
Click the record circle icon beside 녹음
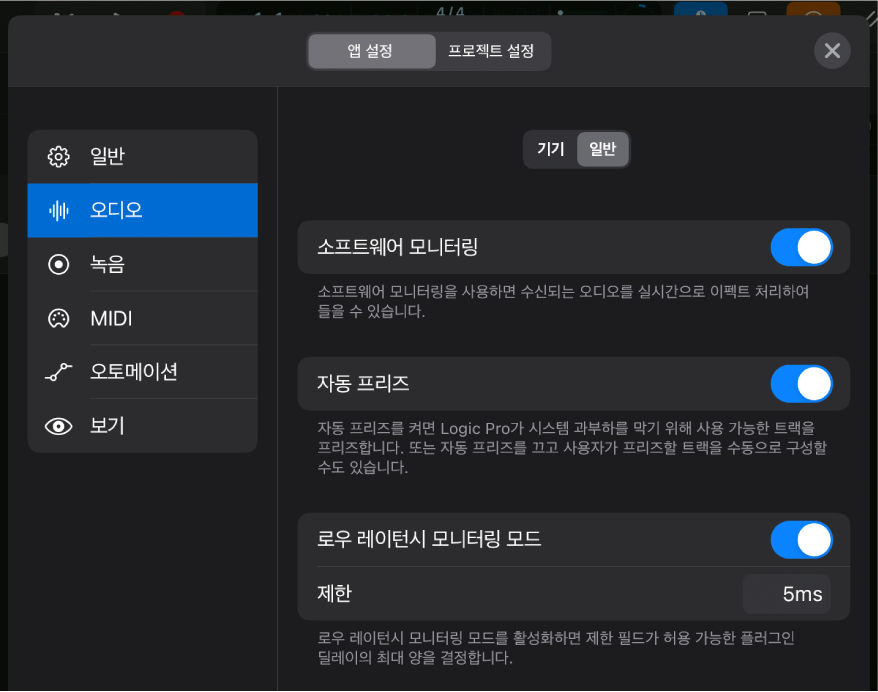click(58, 264)
